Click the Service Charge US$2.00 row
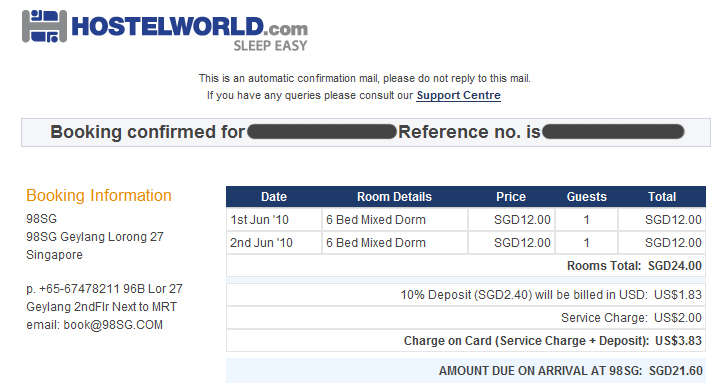The image size is (725, 392). [x=466, y=318]
